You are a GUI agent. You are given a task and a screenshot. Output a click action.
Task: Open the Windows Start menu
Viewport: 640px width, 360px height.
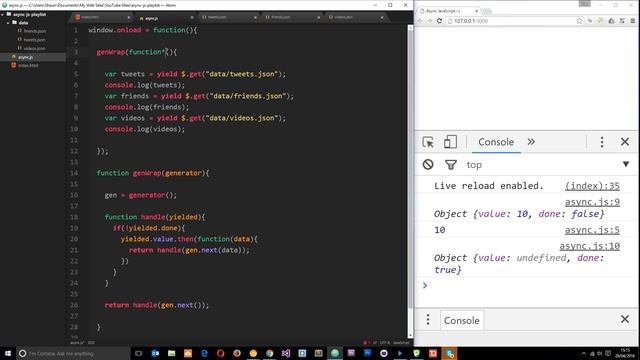pos(7,353)
